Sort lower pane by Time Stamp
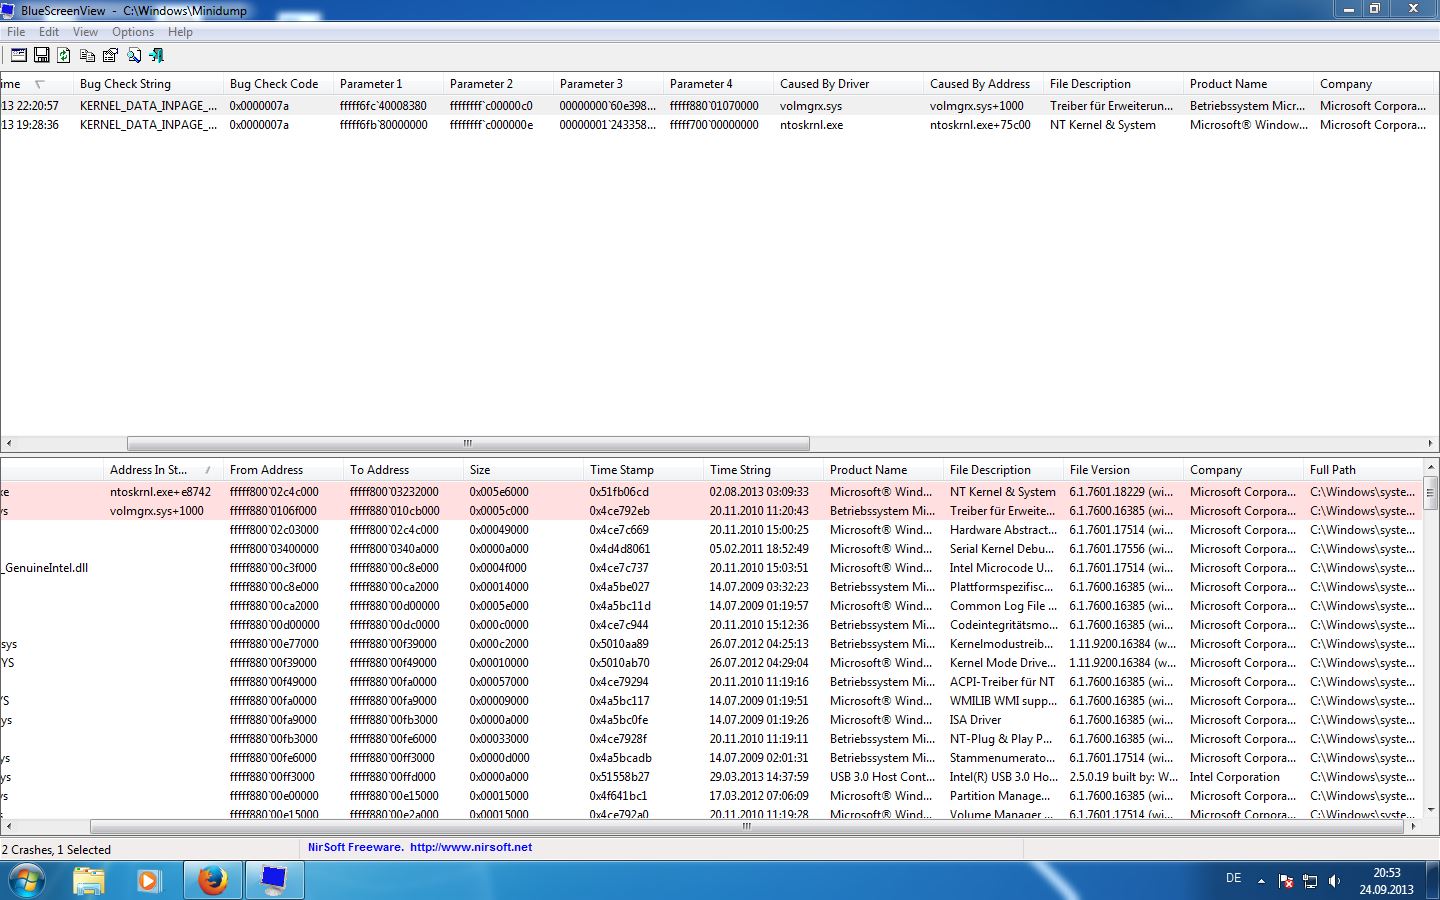 click(x=643, y=470)
